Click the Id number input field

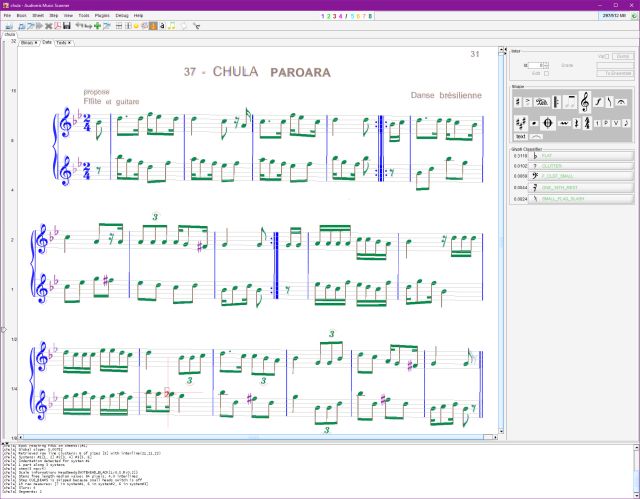pyautogui.click(x=535, y=65)
